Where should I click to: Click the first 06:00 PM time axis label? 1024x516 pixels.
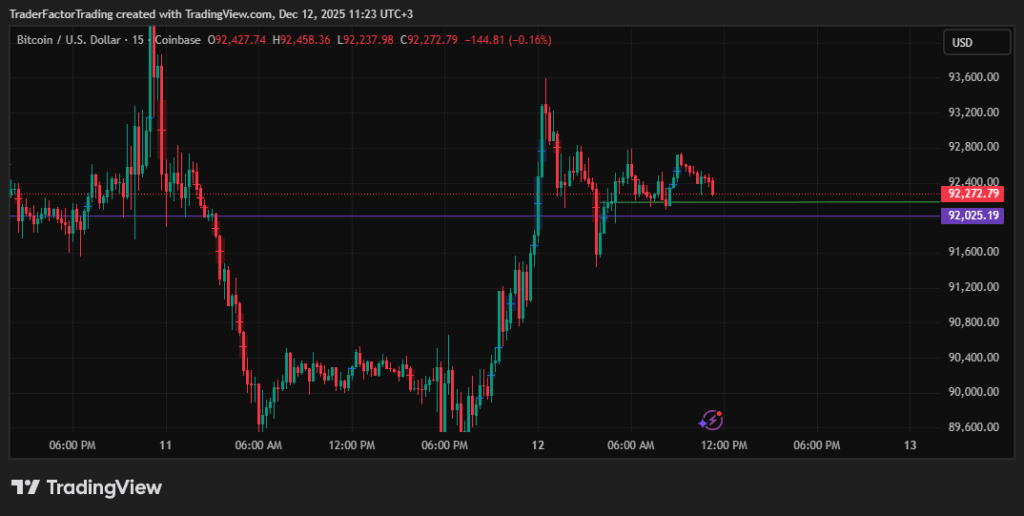72,445
